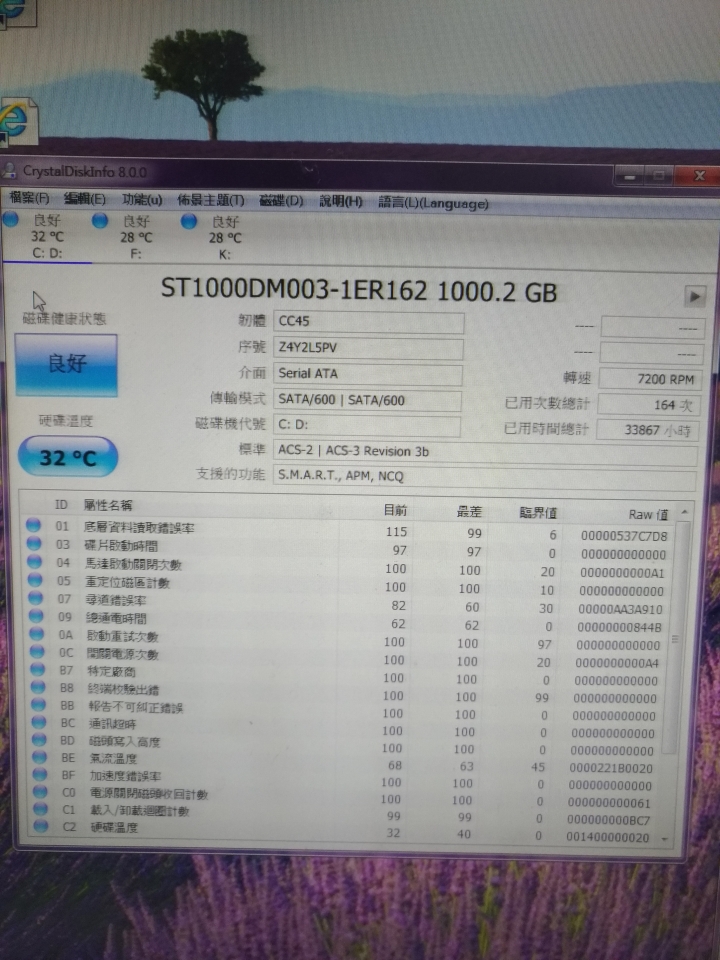The width and height of the screenshot is (720, 960).
Task: Click the ID column header
Action: (x=61, y=504)
